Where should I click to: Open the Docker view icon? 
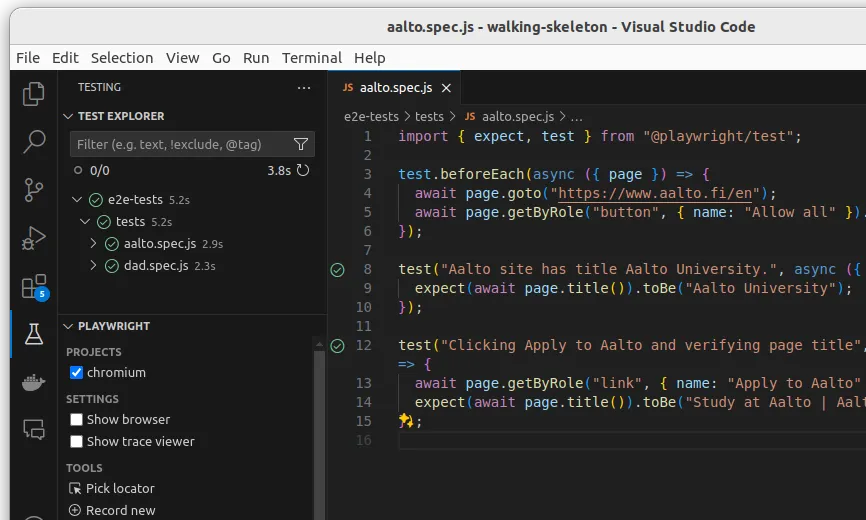(34, 382)
